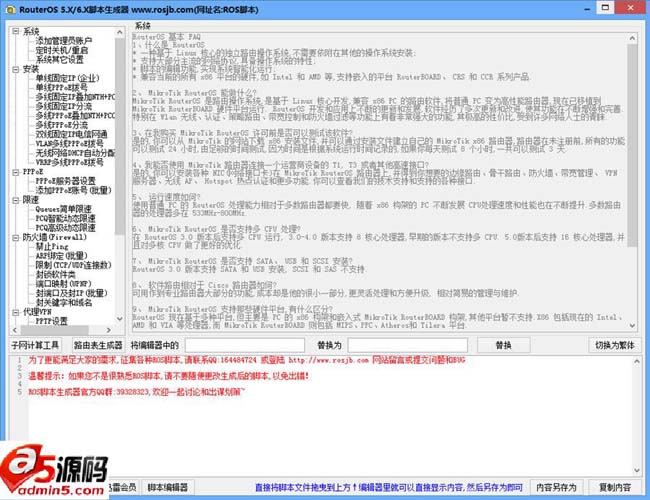Select 多线固定IP叠加NTH+PCC item

[75, 97]
